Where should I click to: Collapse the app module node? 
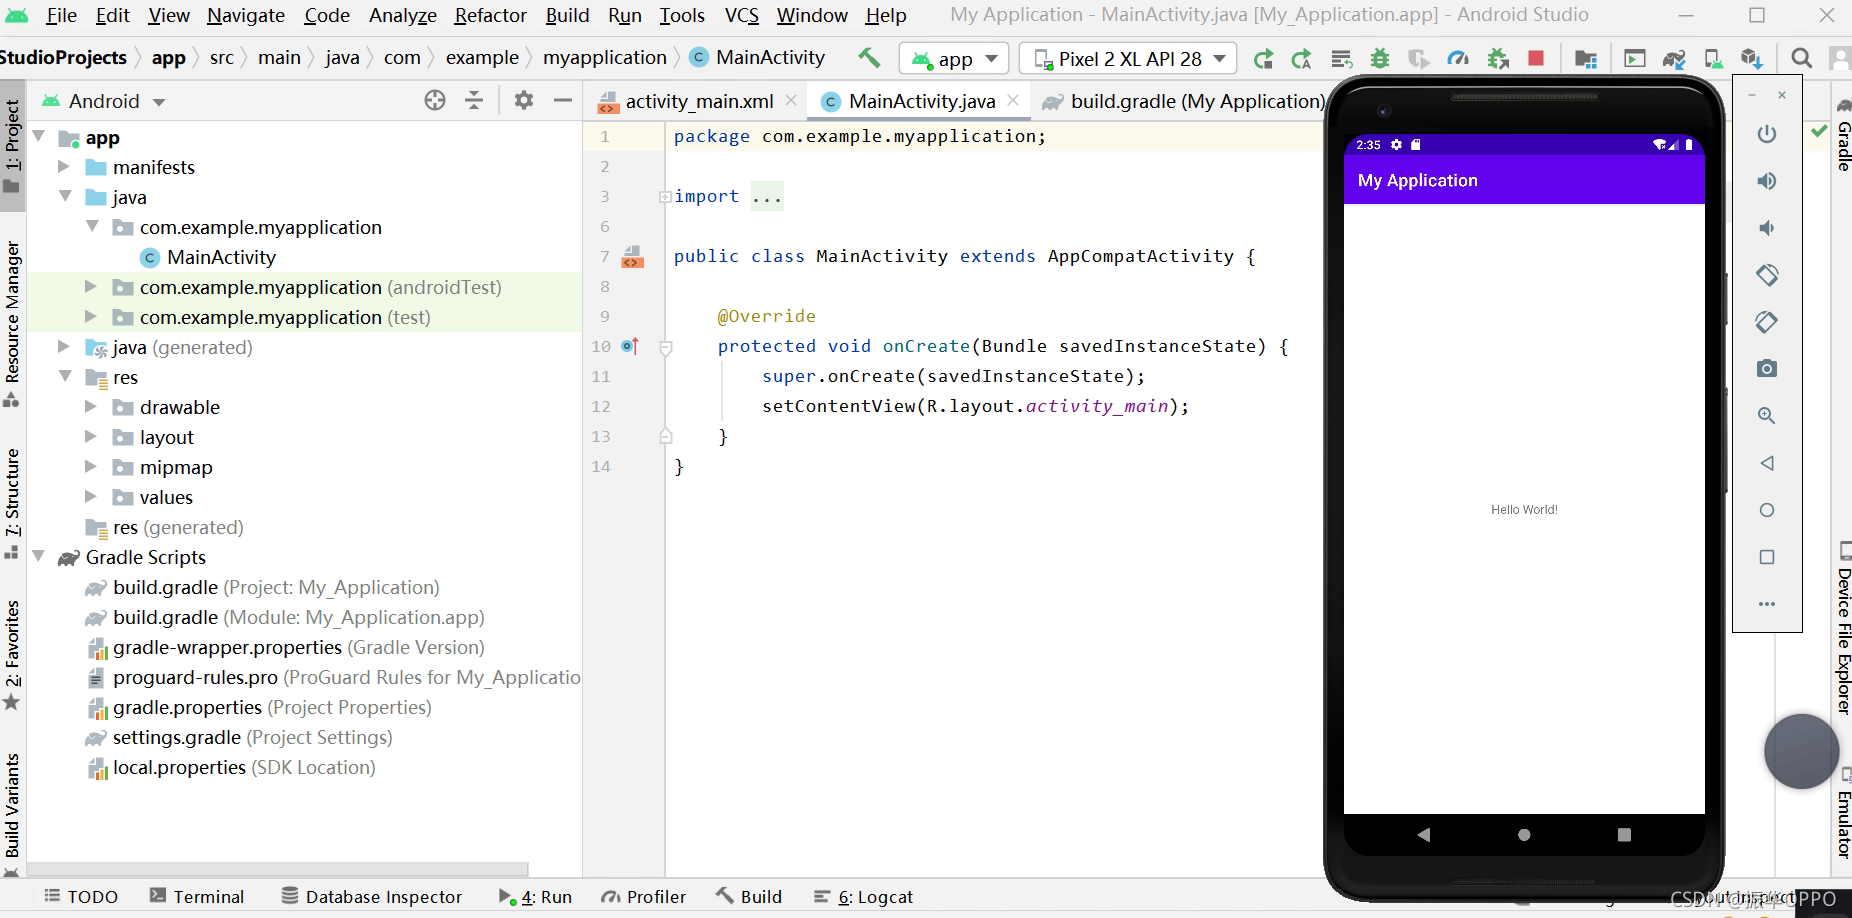[x=40, y=137]
